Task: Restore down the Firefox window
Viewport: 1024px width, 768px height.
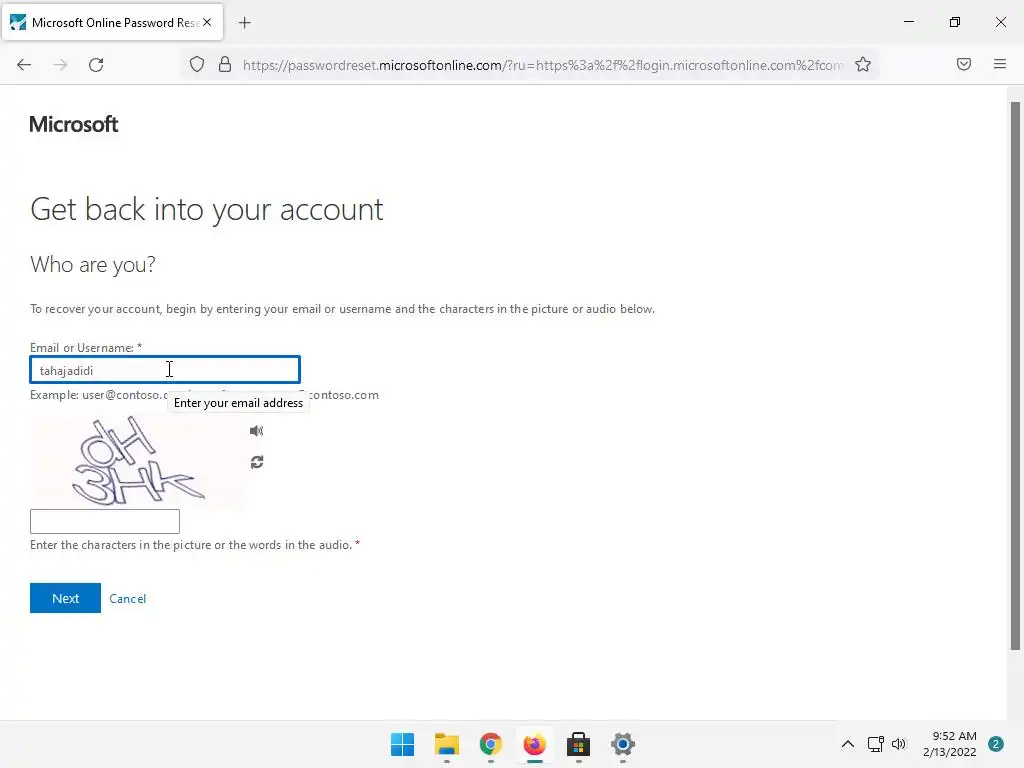Action: [x=955, y=22]
